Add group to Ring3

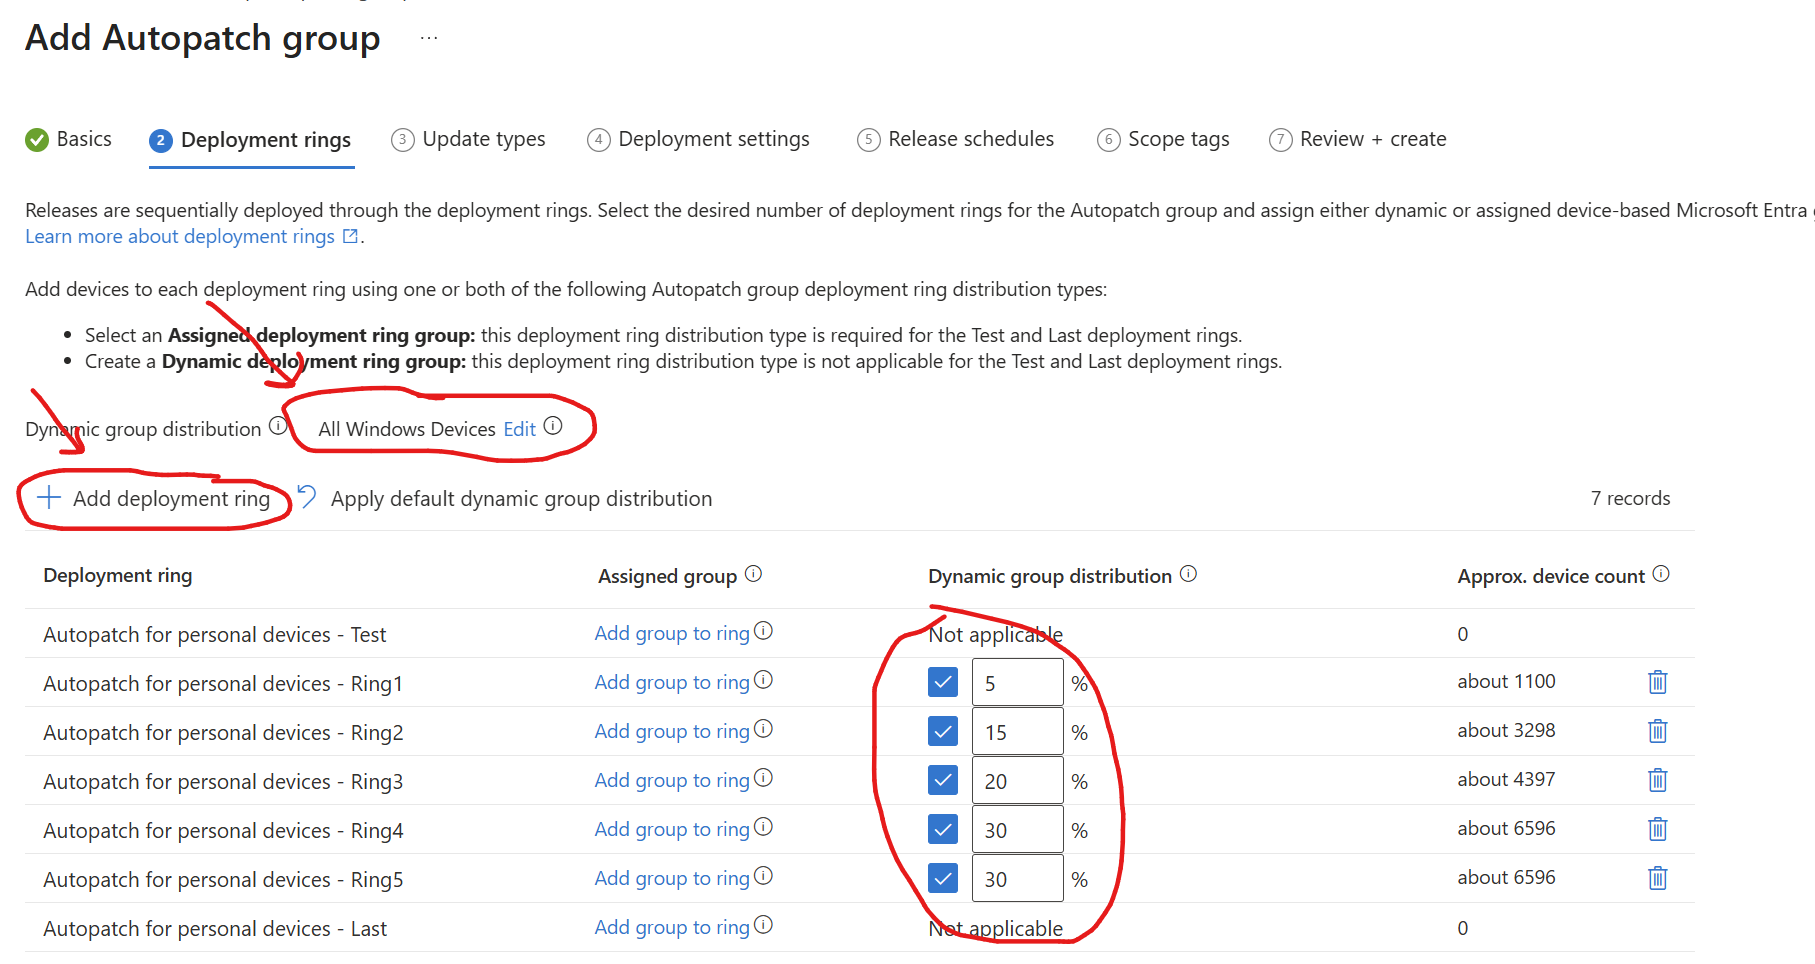(x=672, y=780)
